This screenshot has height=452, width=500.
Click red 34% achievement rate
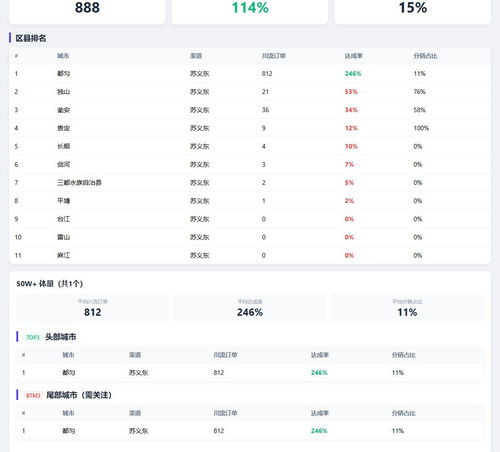point(351,110)
